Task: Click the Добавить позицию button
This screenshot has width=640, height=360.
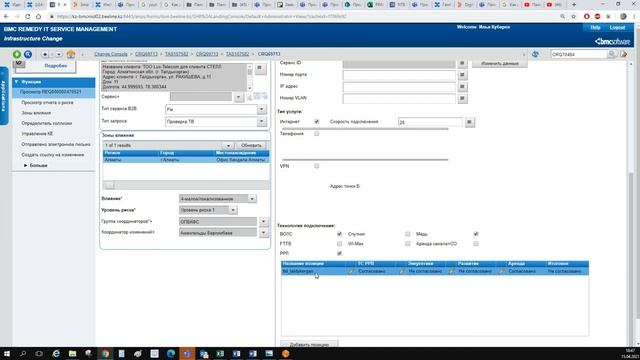Action: (309, 344)
